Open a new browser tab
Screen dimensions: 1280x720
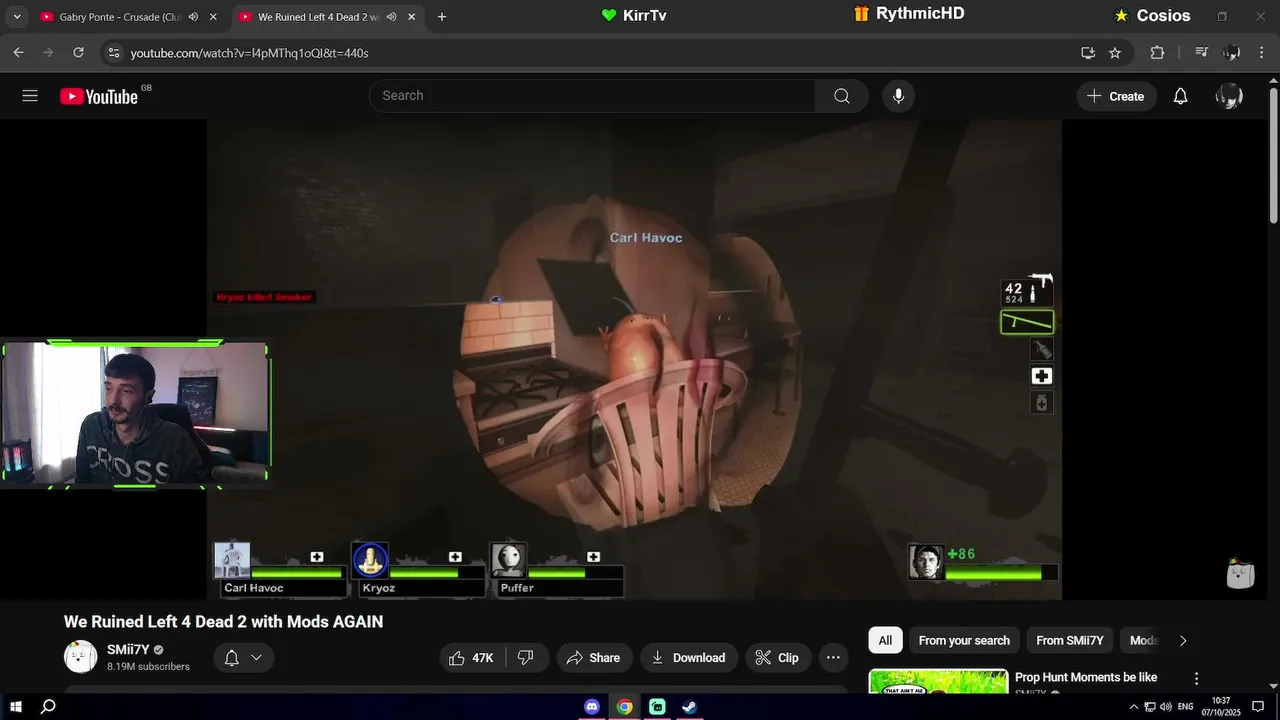(442, 17)
